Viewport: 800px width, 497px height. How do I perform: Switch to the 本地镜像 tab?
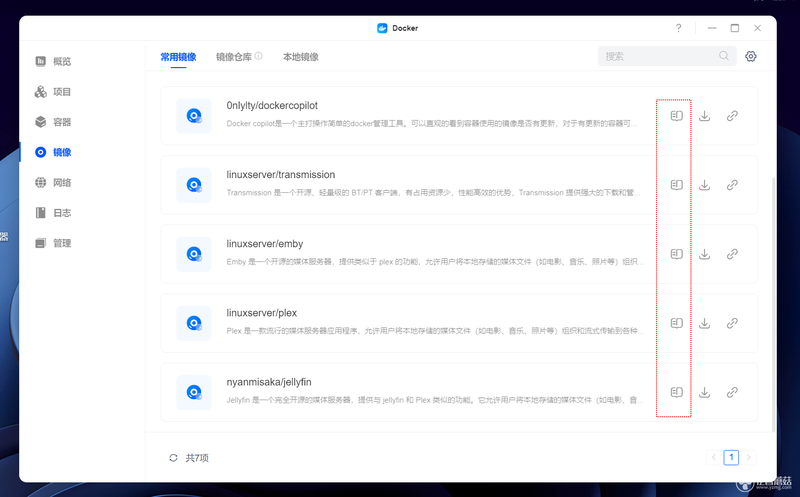tap(301, 57)
